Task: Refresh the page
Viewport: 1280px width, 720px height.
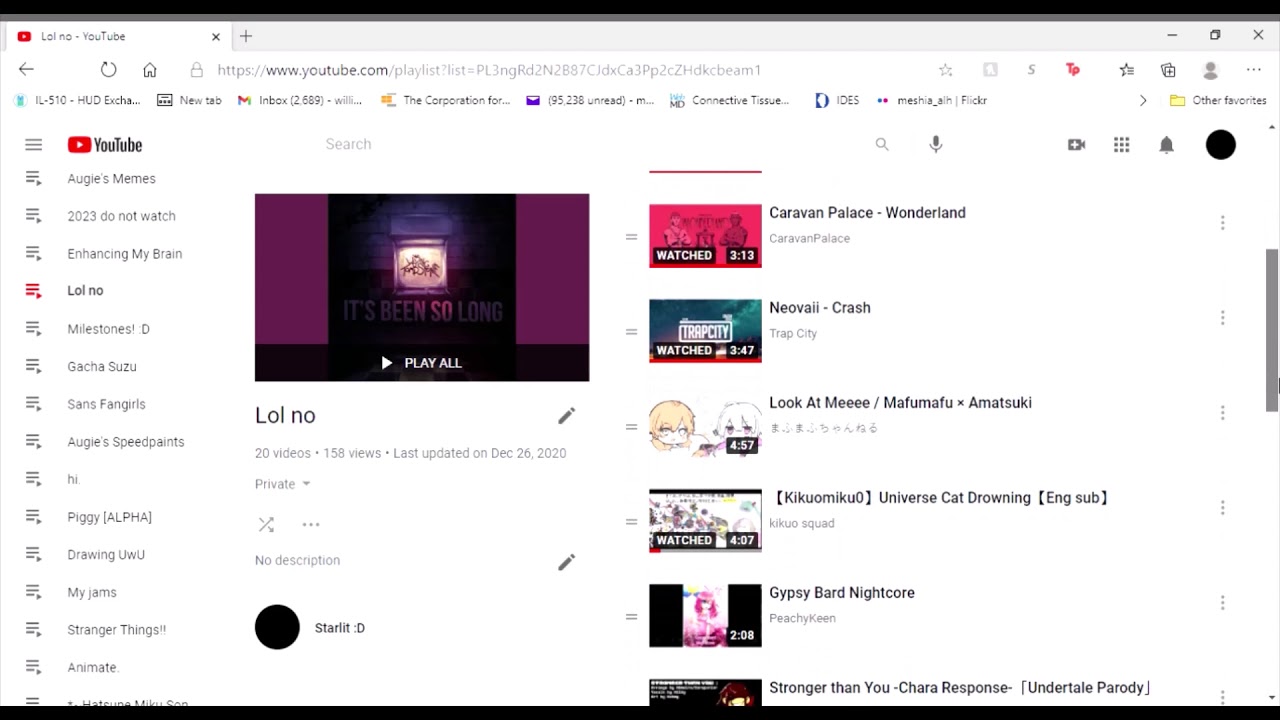Action: click(x=108, y=70)
